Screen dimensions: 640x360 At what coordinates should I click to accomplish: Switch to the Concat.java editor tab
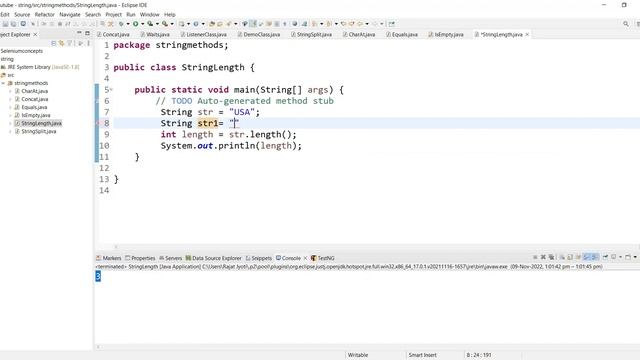pyautogui.click(x=113, y=35)
